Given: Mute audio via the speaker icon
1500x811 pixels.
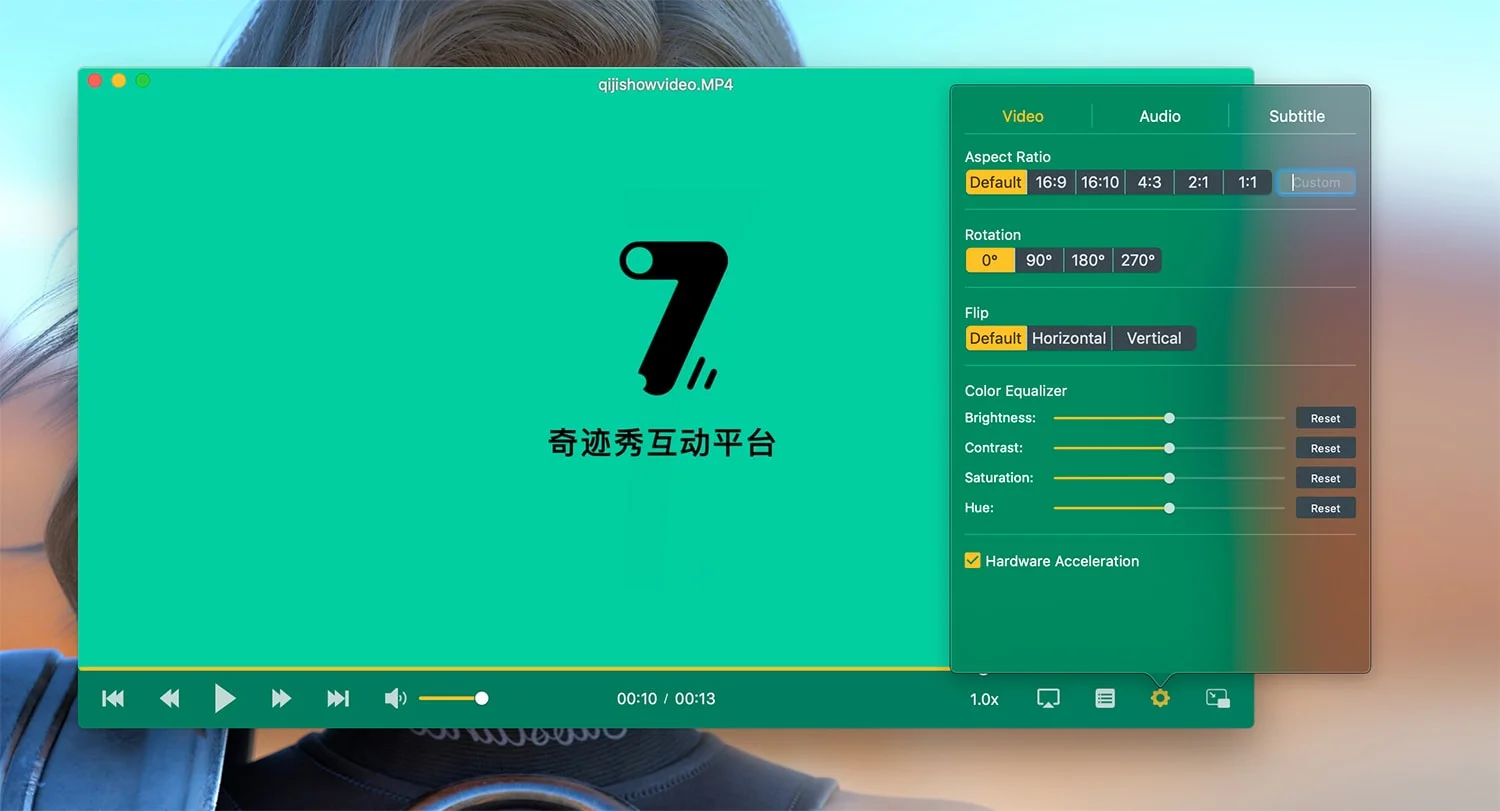Looking at the screenshot, I should [395, 698].
